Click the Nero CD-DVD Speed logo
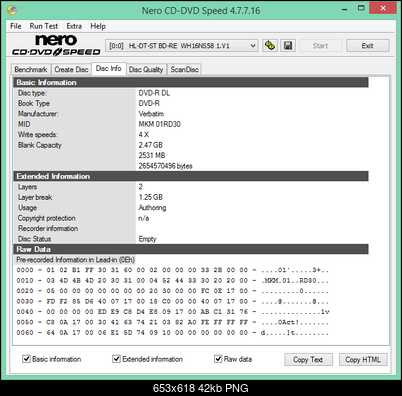The image size is (402, 396). click(56, 45)
